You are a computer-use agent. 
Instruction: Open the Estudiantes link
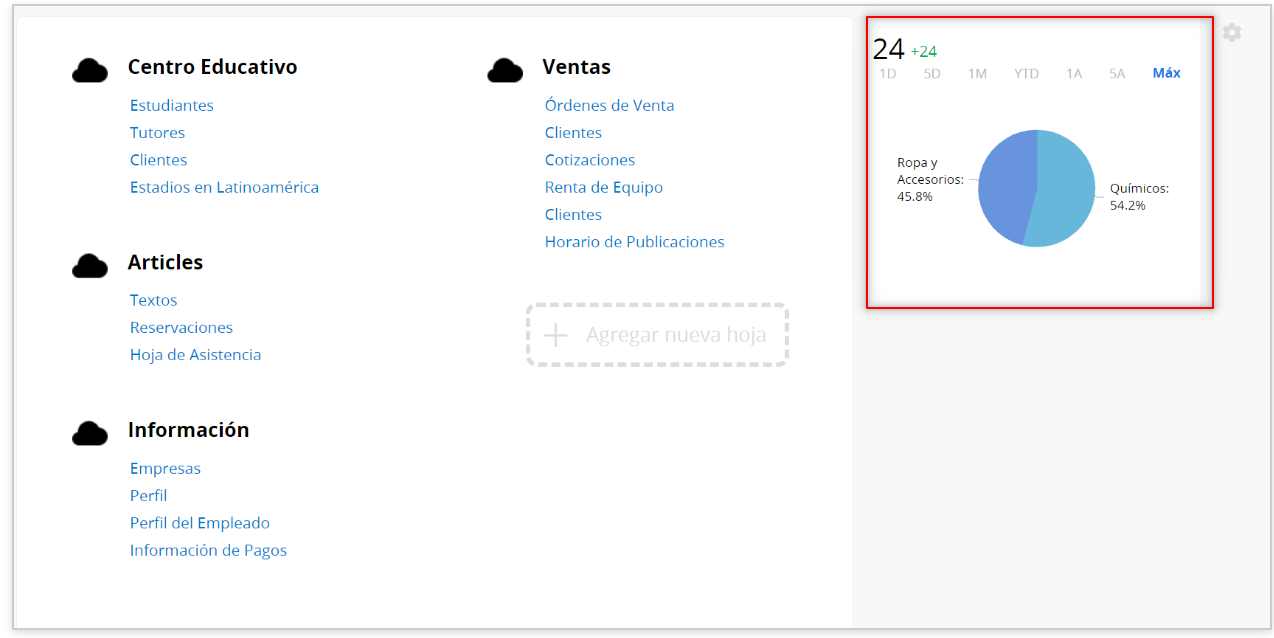[x=172, y=105]
